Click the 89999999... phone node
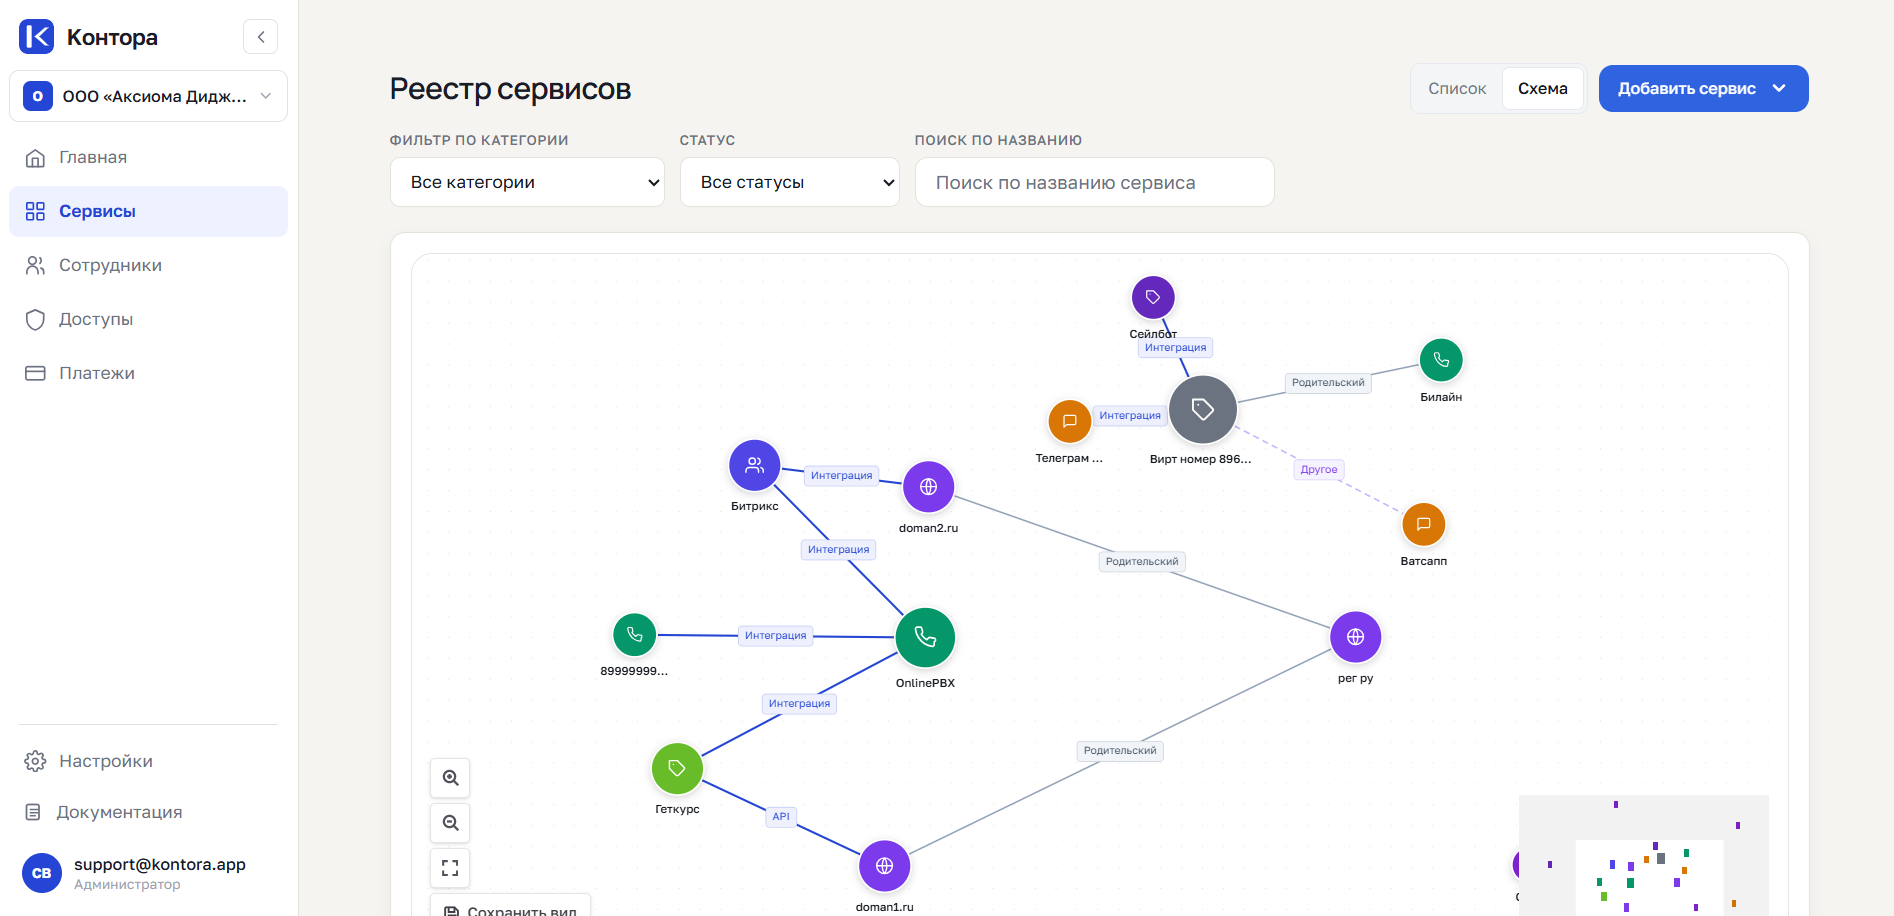The height and width of the screenshot is (916, 1894). pyautogui.click(x=634, y=634)
